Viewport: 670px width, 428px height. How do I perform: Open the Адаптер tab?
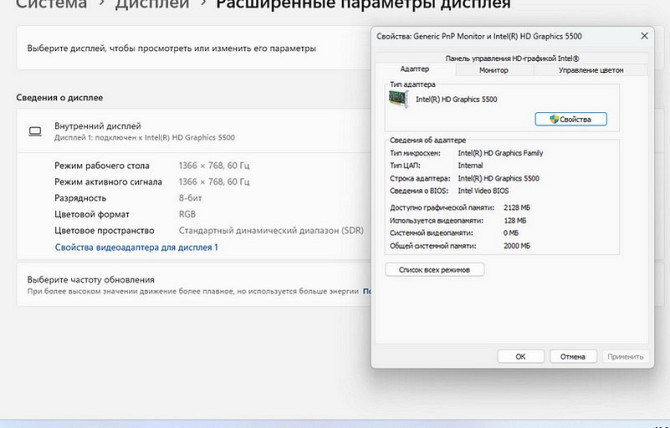[414, 70]
